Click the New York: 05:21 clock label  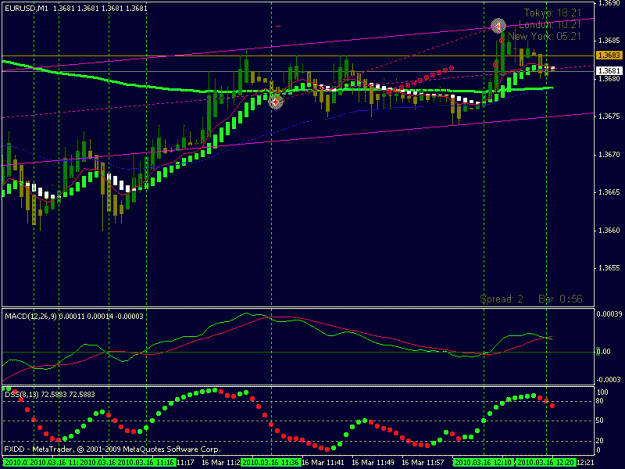coord(544,36)
